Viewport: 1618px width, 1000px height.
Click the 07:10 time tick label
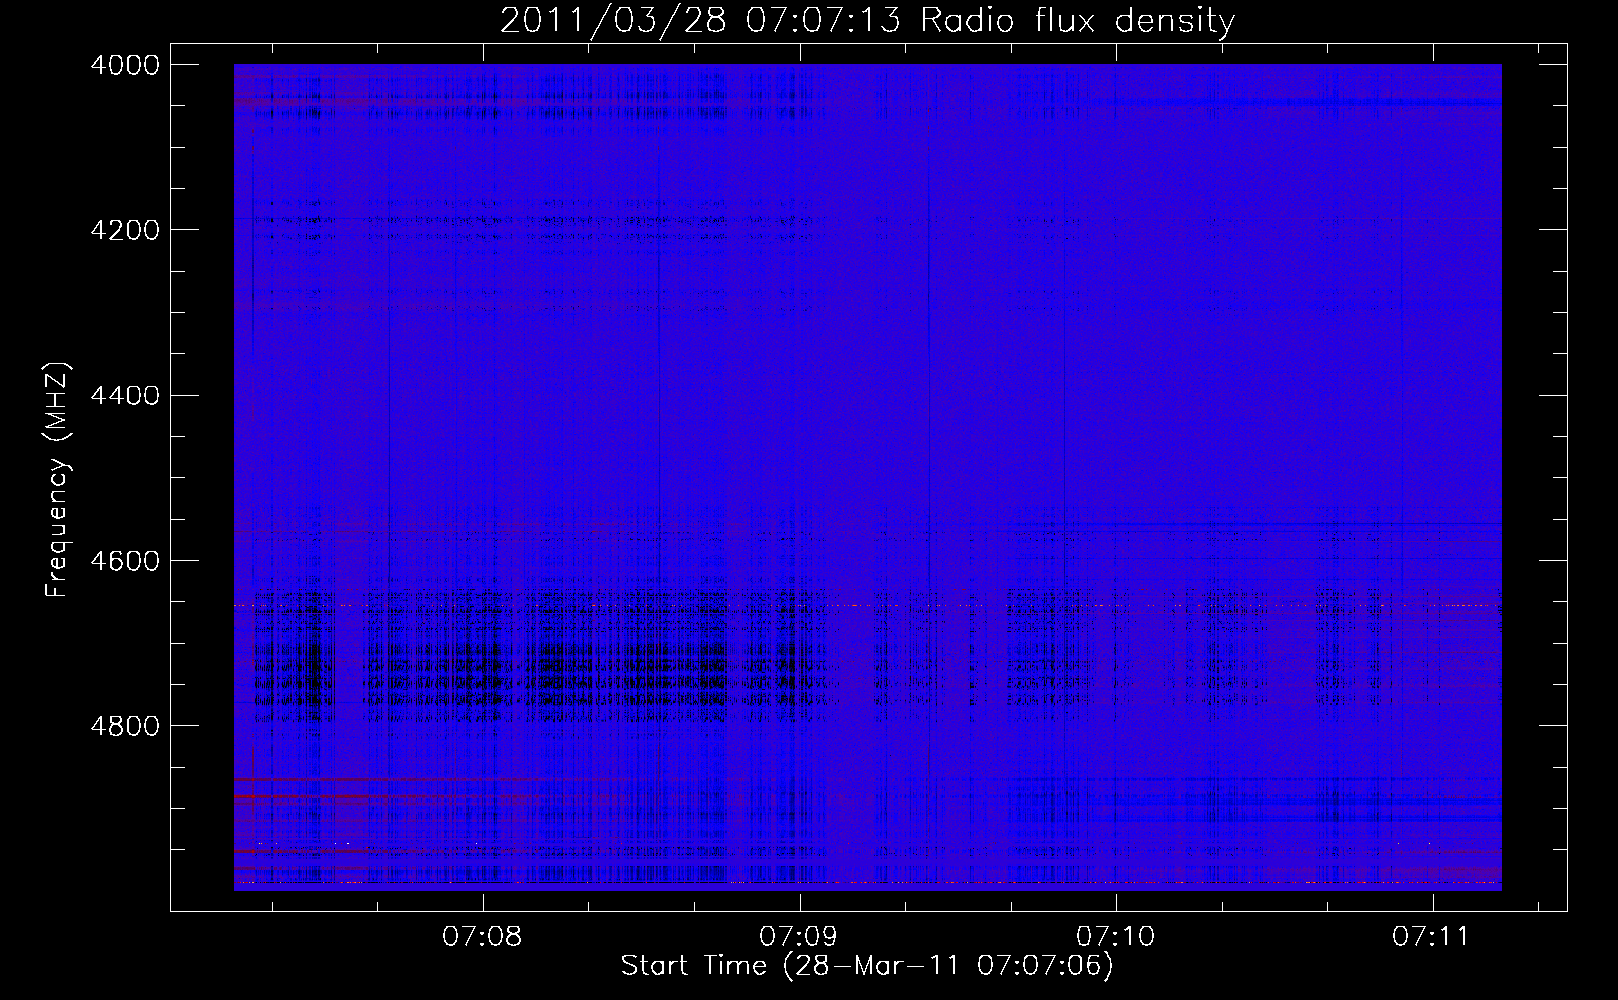click(1116, 936)
